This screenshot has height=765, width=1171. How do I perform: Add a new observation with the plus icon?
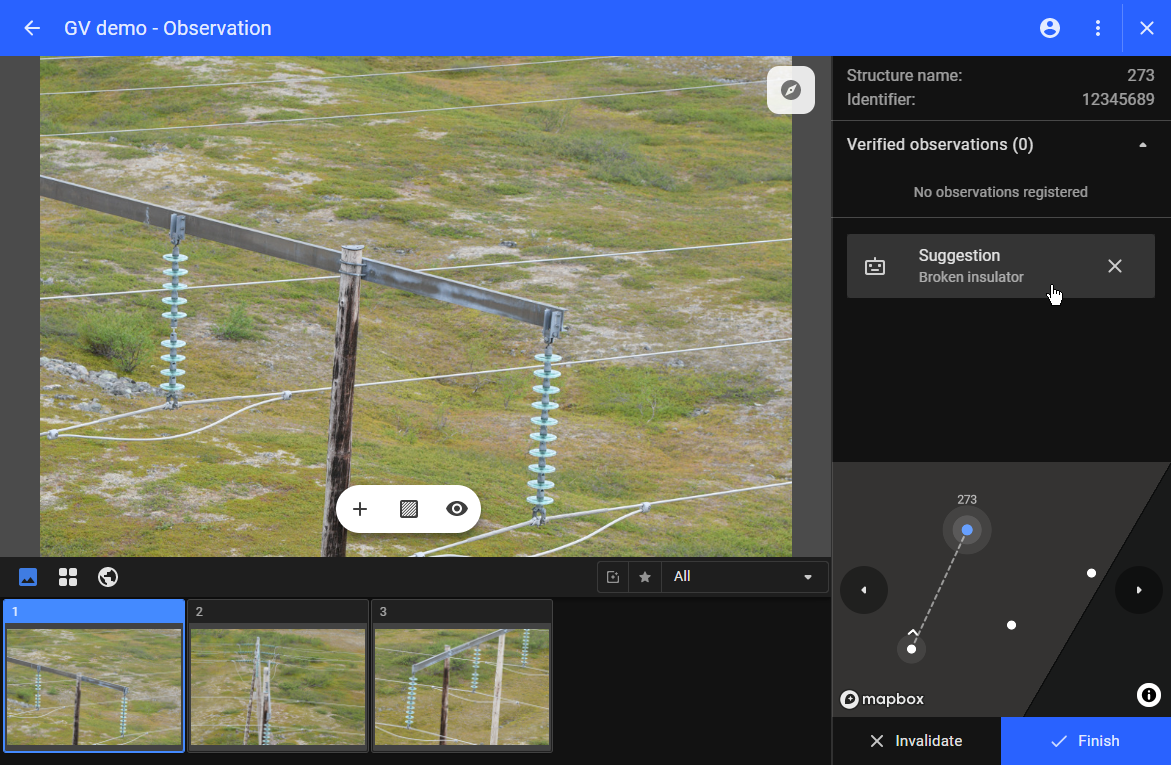pyautogui.click(x=360, y=509)
